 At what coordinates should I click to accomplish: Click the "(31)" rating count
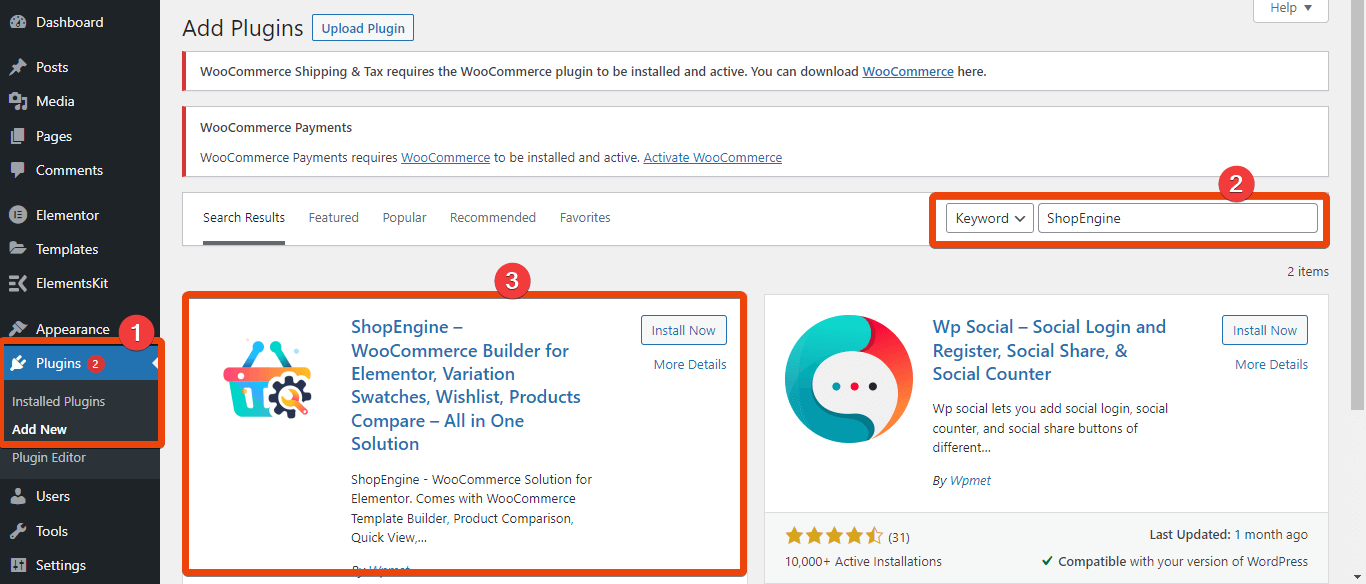click(899, 537)
